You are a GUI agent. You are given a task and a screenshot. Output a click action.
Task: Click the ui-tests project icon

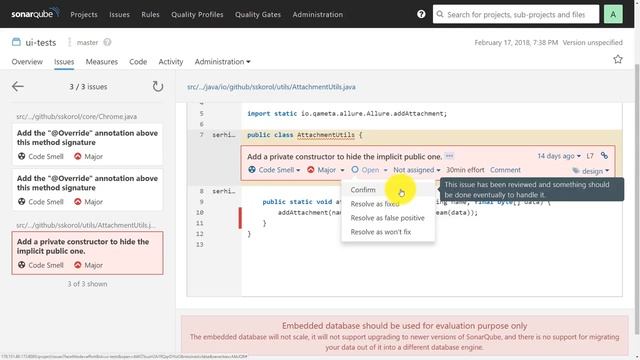click(x=16, y=42)
